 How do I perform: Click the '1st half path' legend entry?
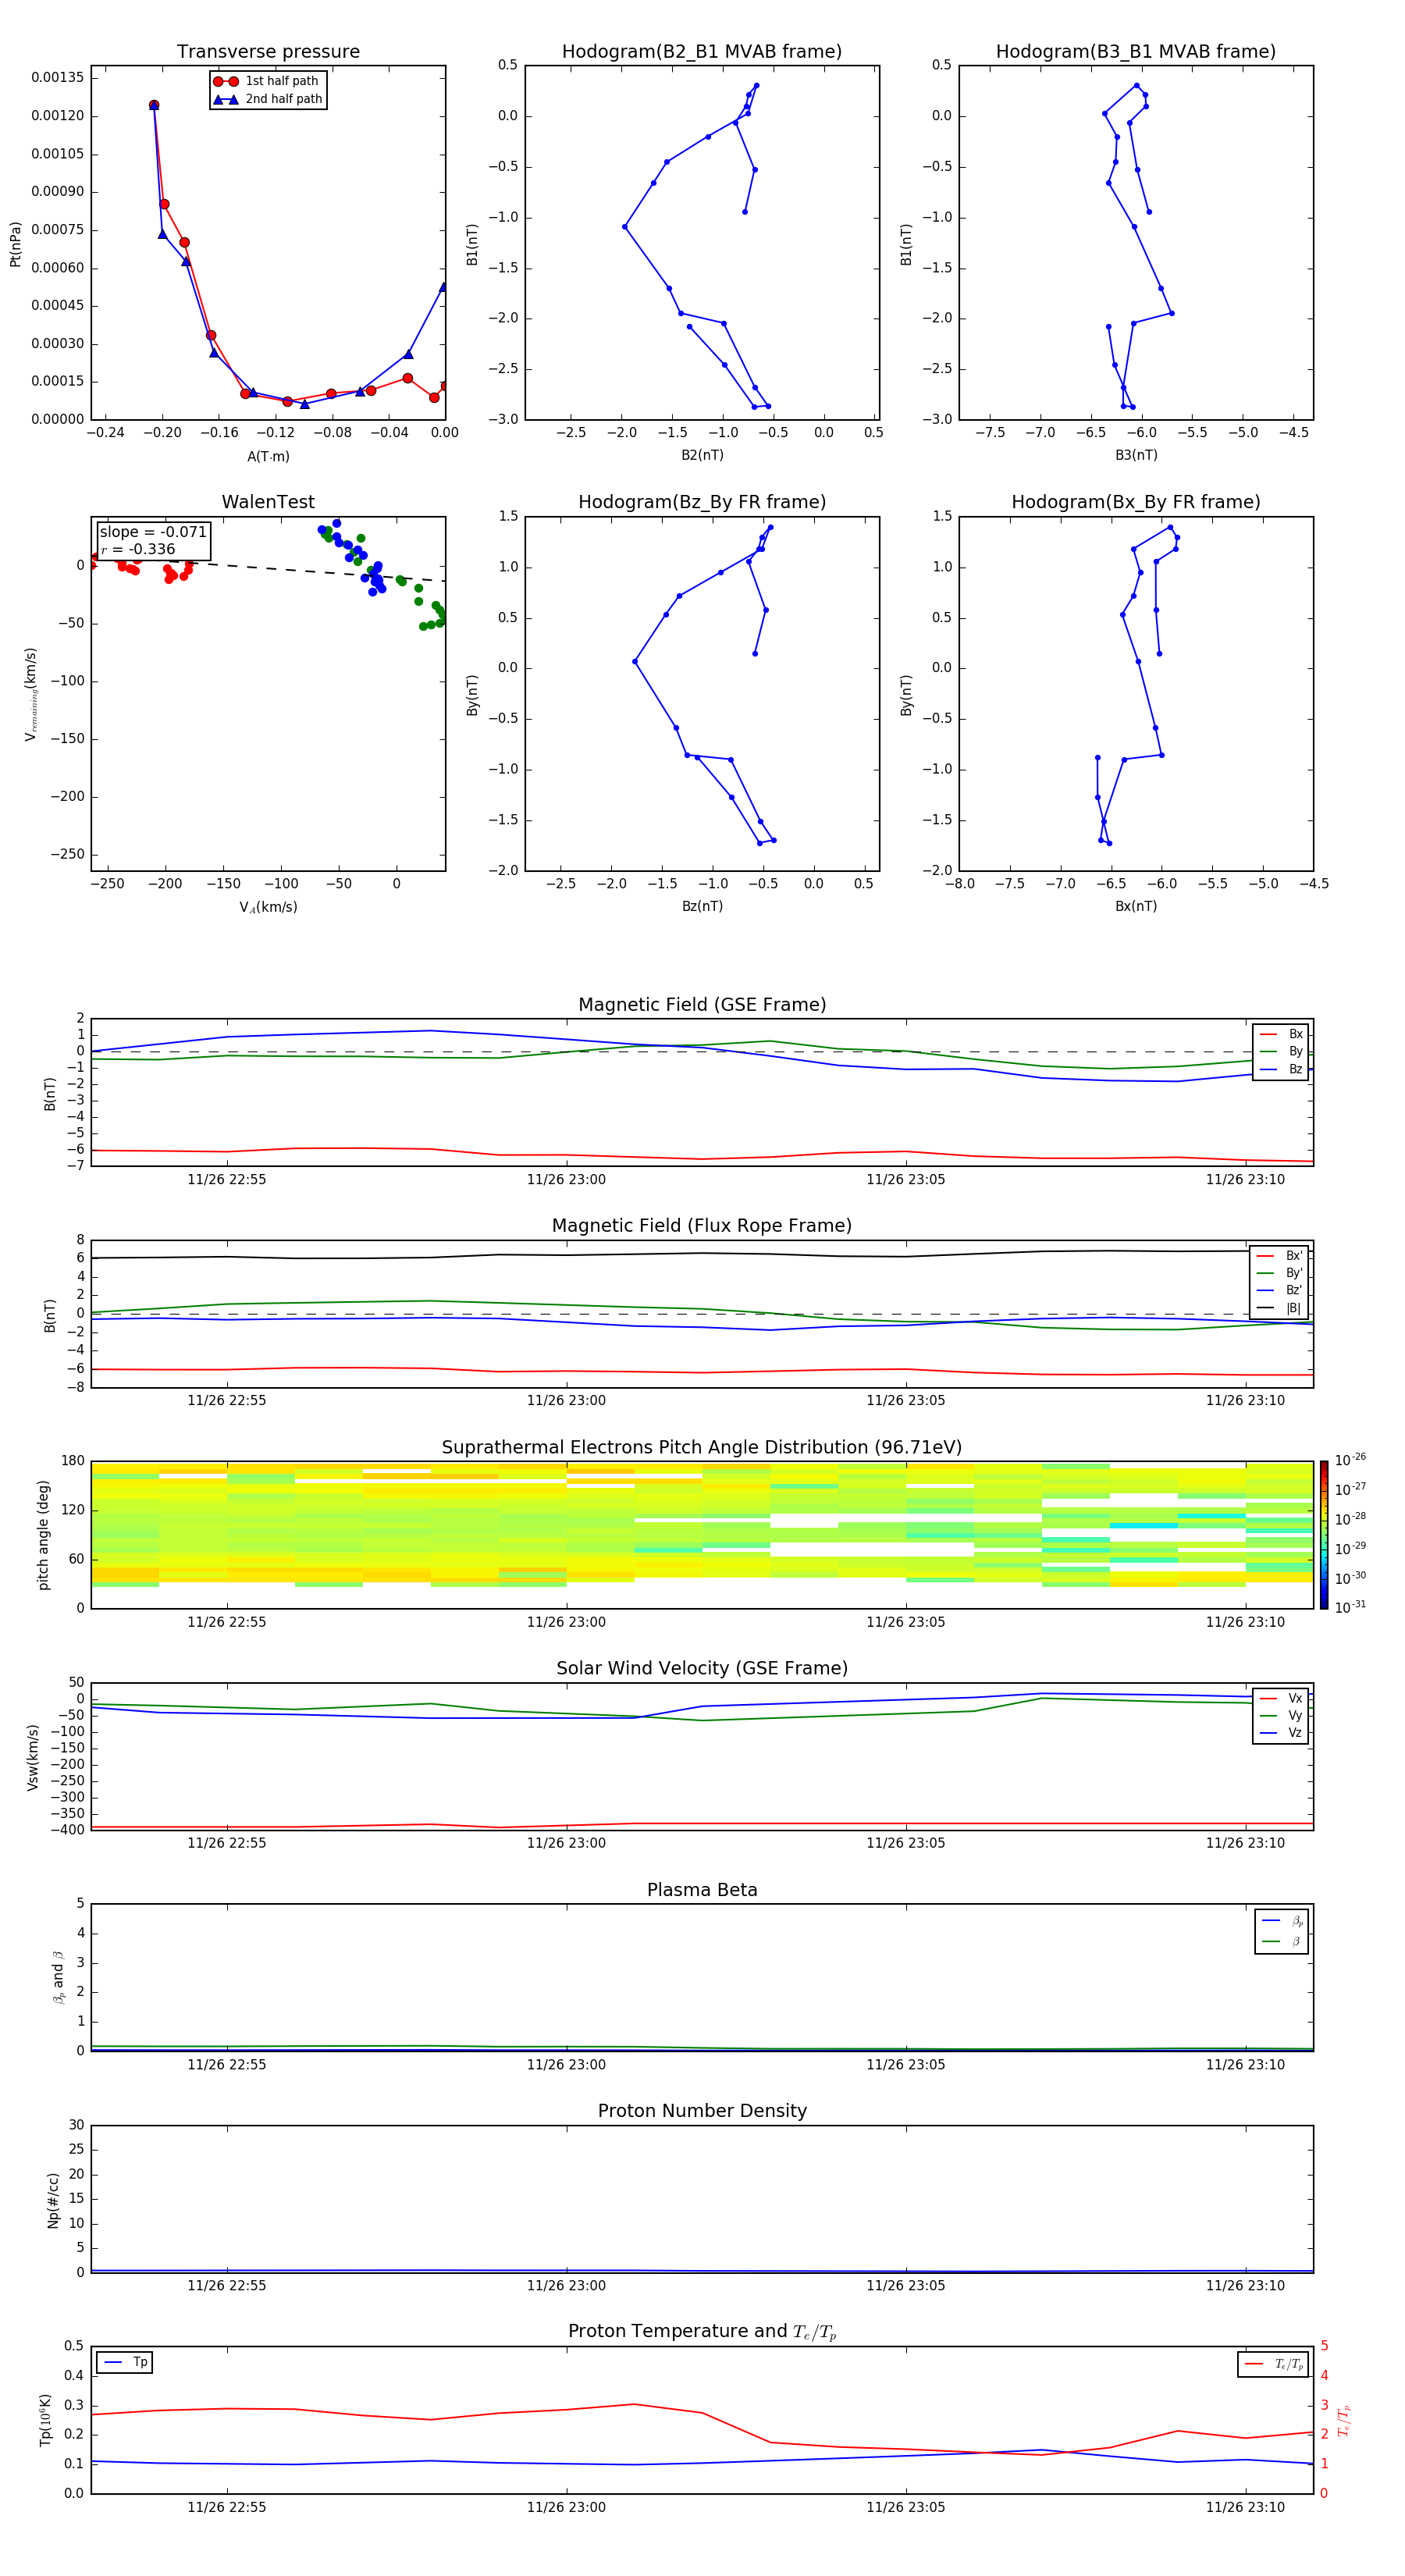coord(266,81)
